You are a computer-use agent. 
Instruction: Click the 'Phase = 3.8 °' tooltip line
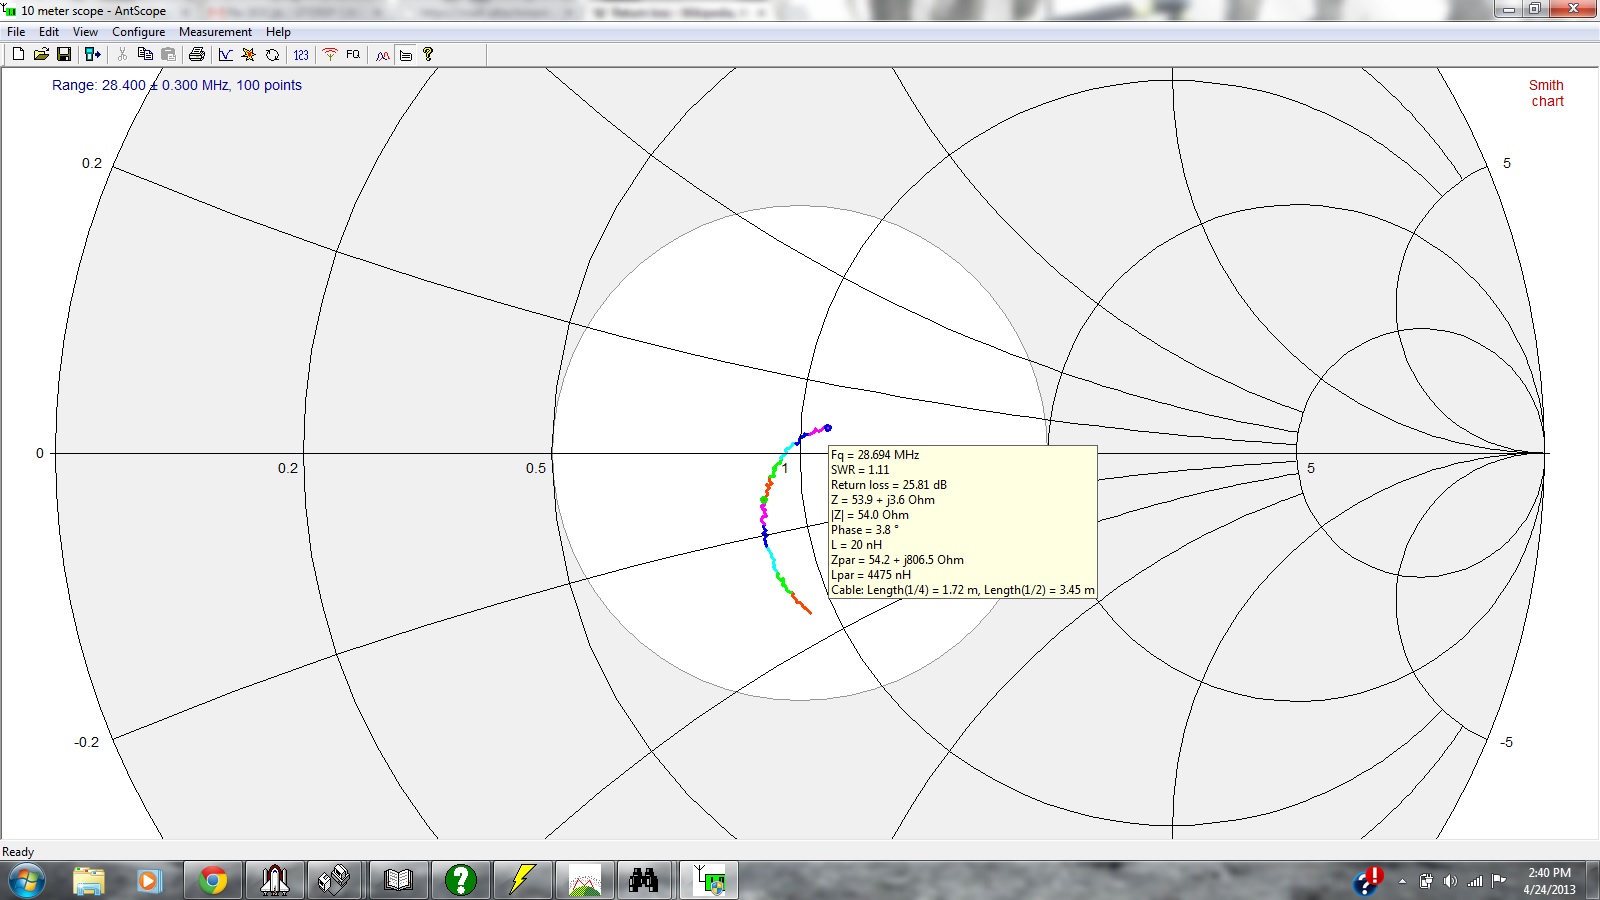(865, 530)
